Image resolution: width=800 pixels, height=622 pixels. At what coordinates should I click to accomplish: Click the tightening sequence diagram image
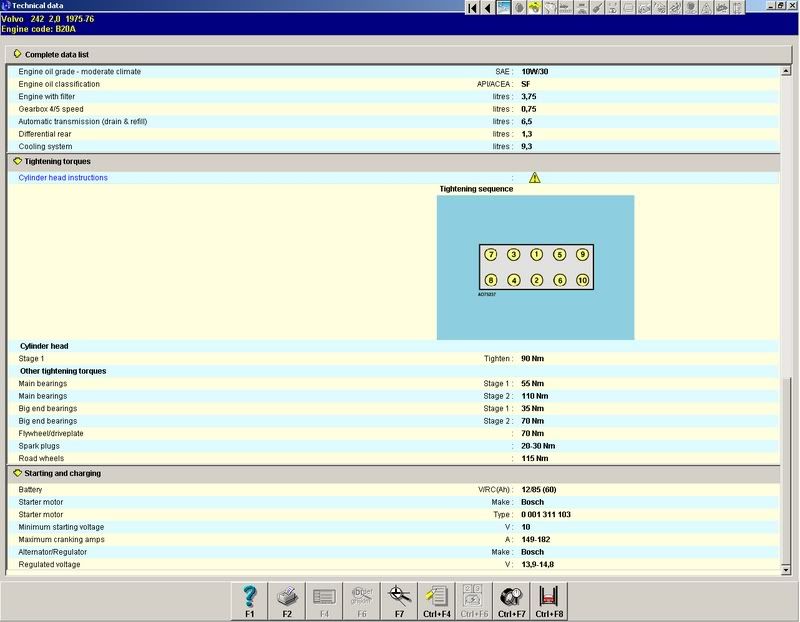pos(535,267)
